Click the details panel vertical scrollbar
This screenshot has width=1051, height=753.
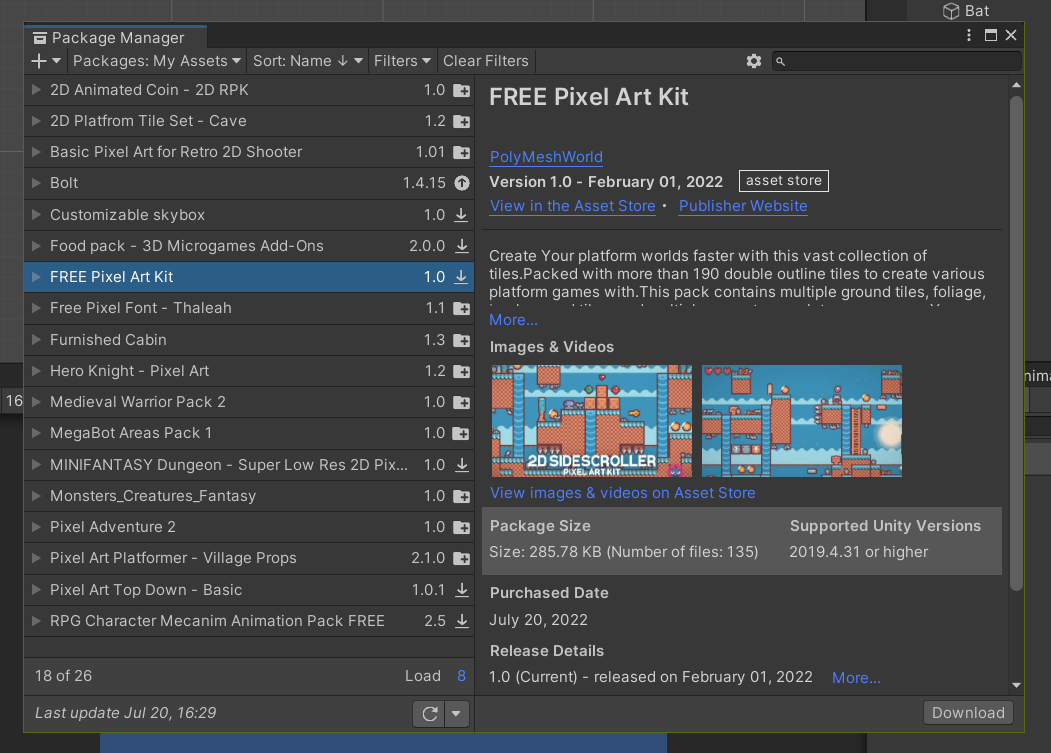pos(1016,343)
